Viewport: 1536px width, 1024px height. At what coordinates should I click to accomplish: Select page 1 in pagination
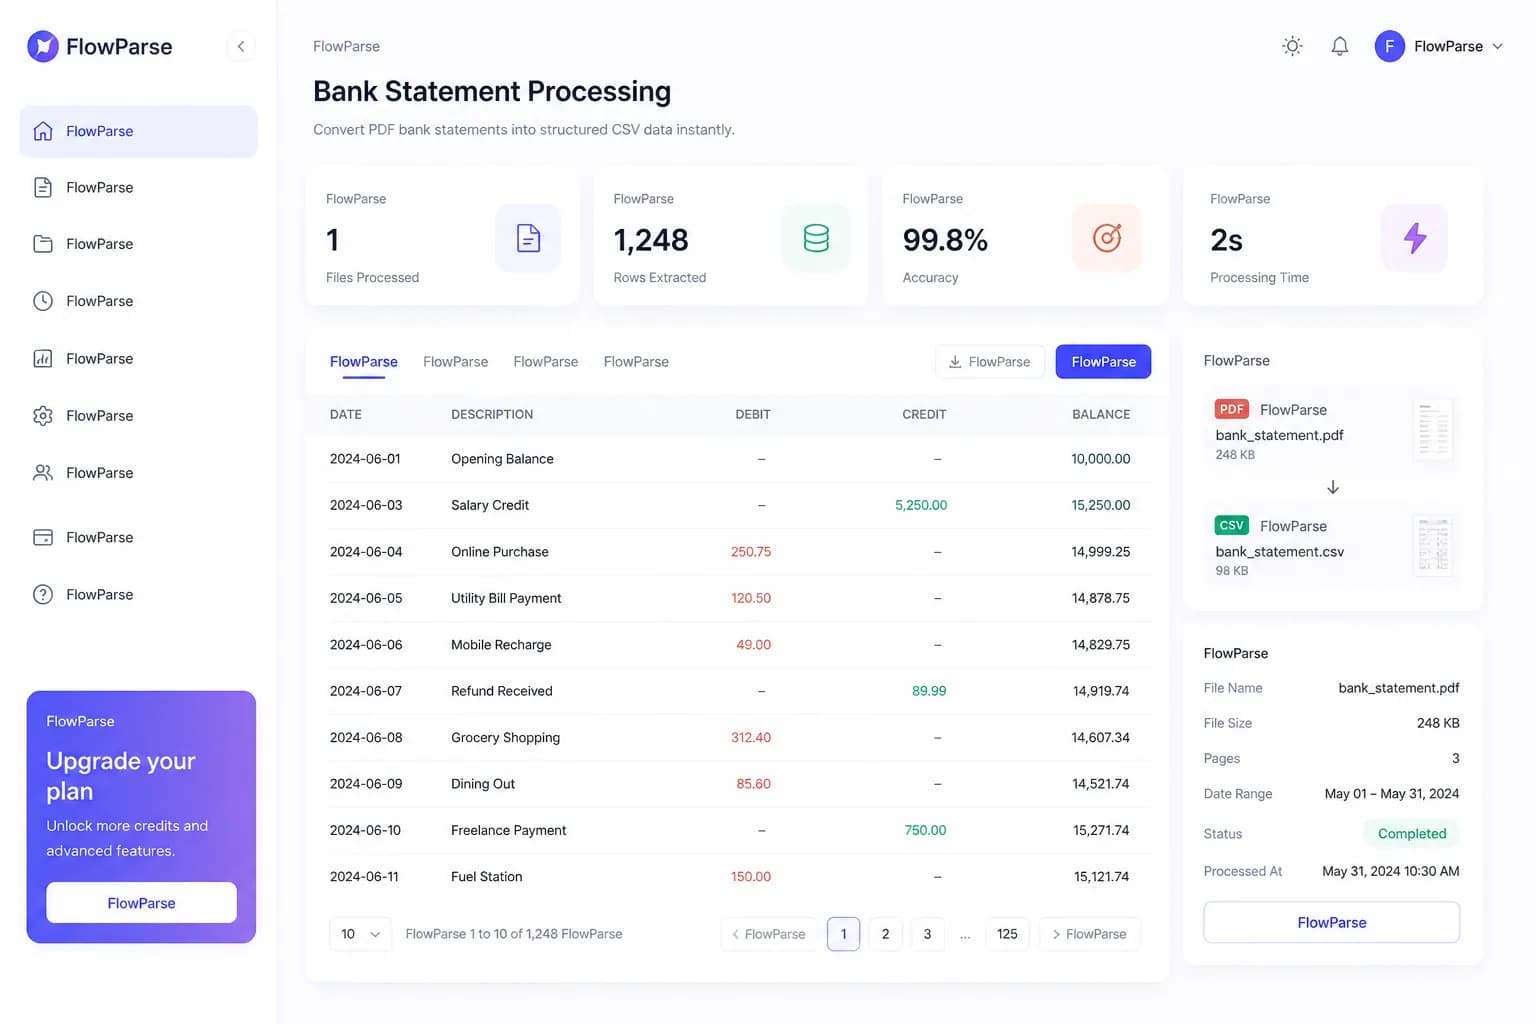(x=843, y=934)
